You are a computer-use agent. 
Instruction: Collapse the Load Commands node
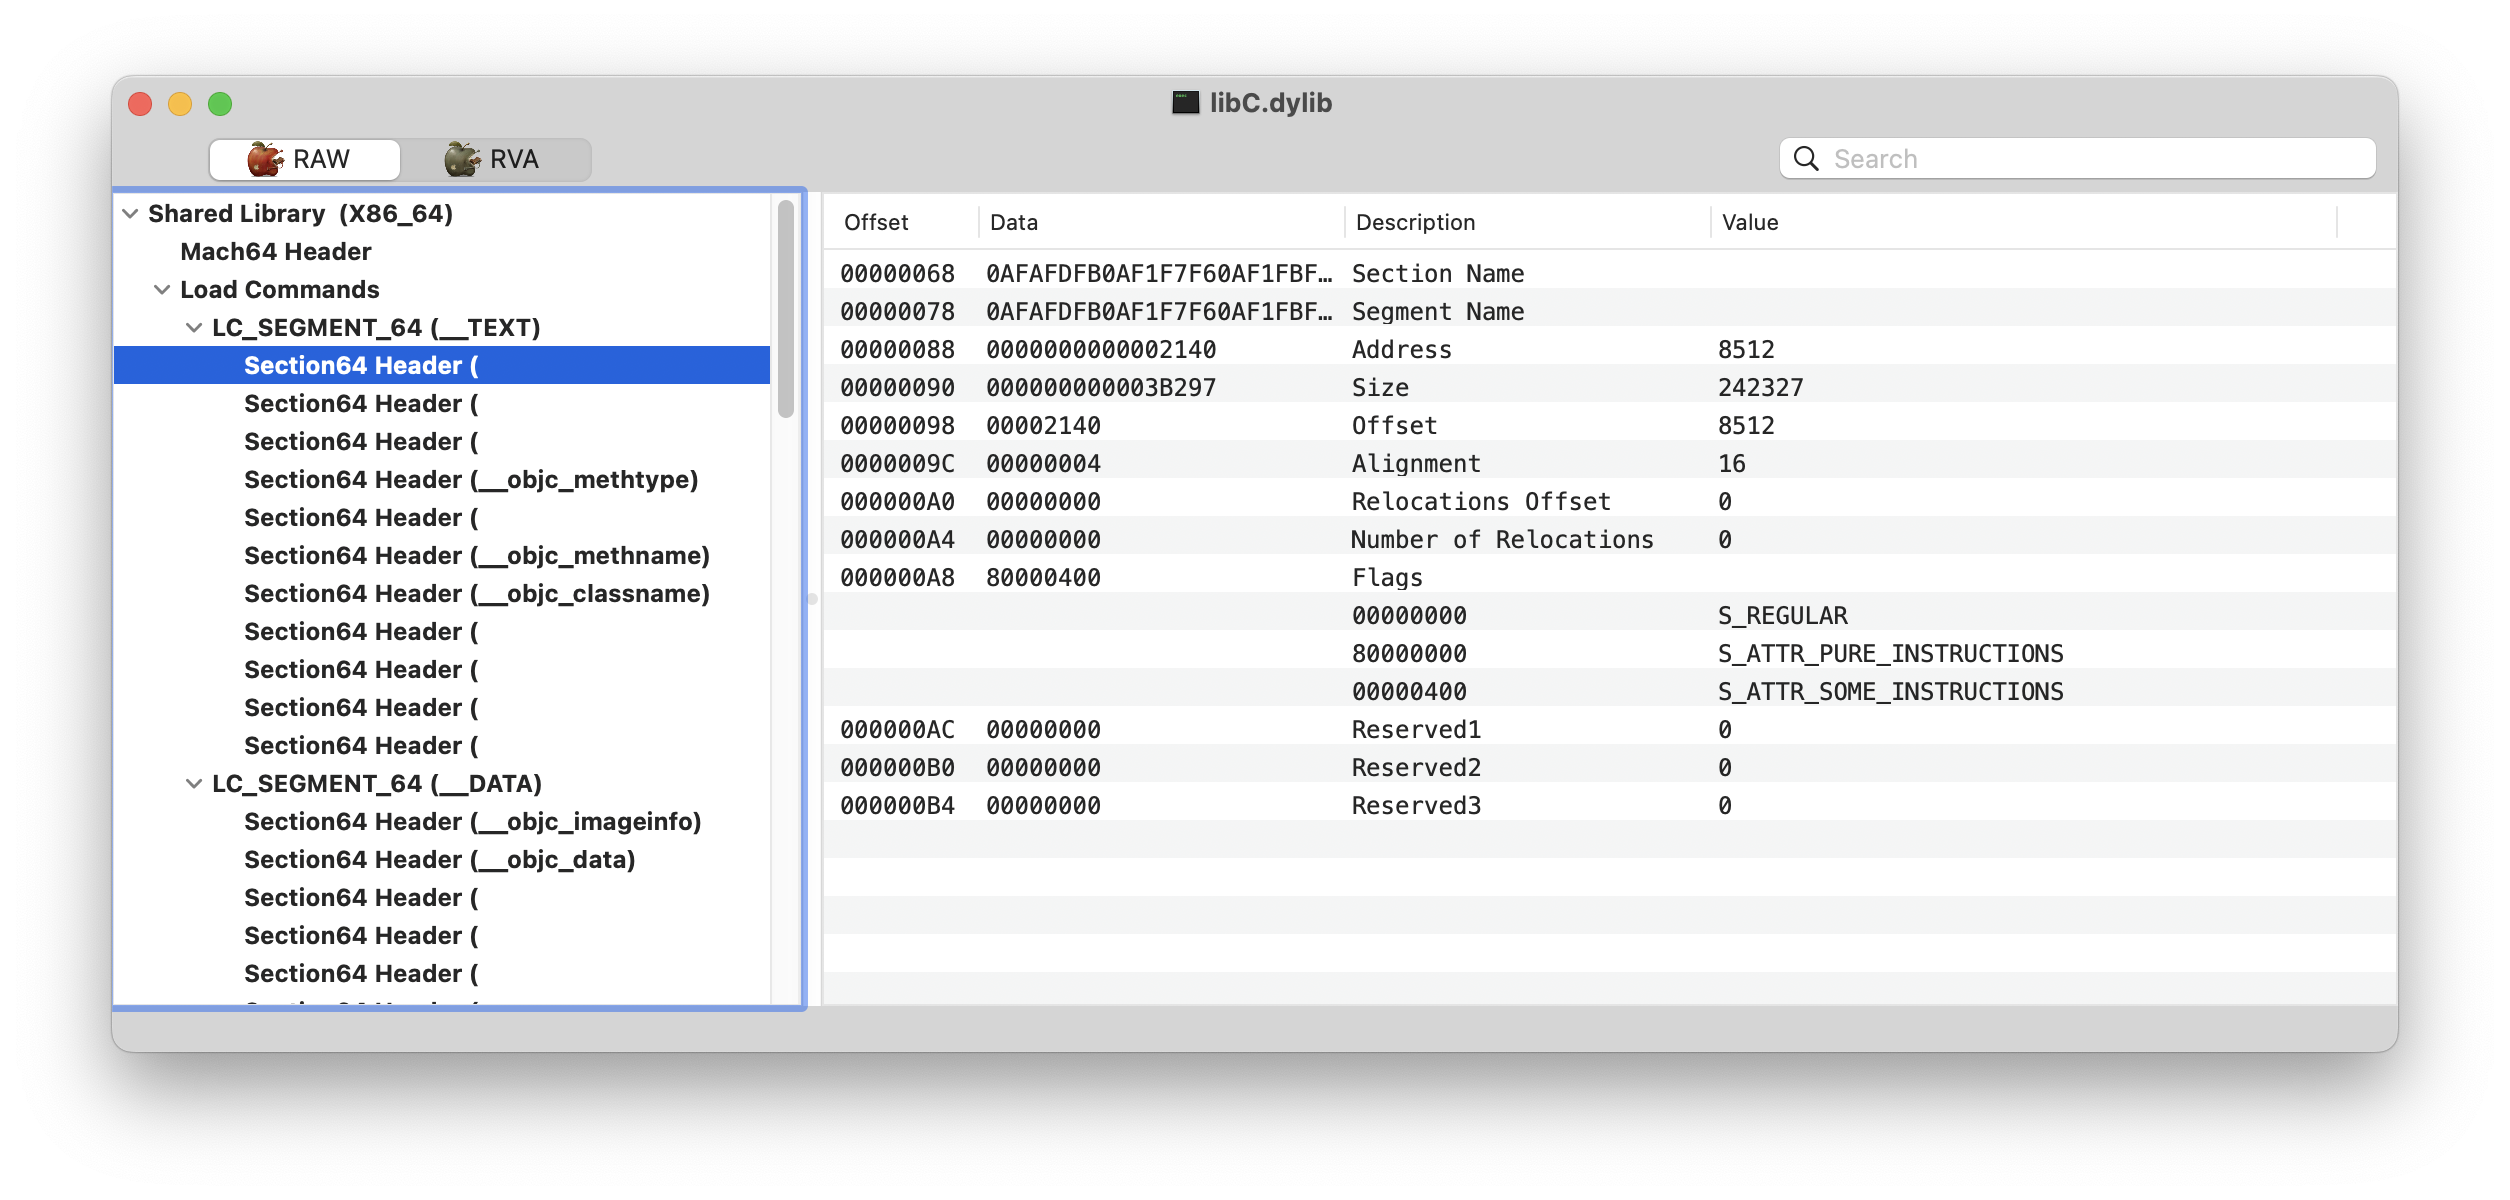(162, 289)
